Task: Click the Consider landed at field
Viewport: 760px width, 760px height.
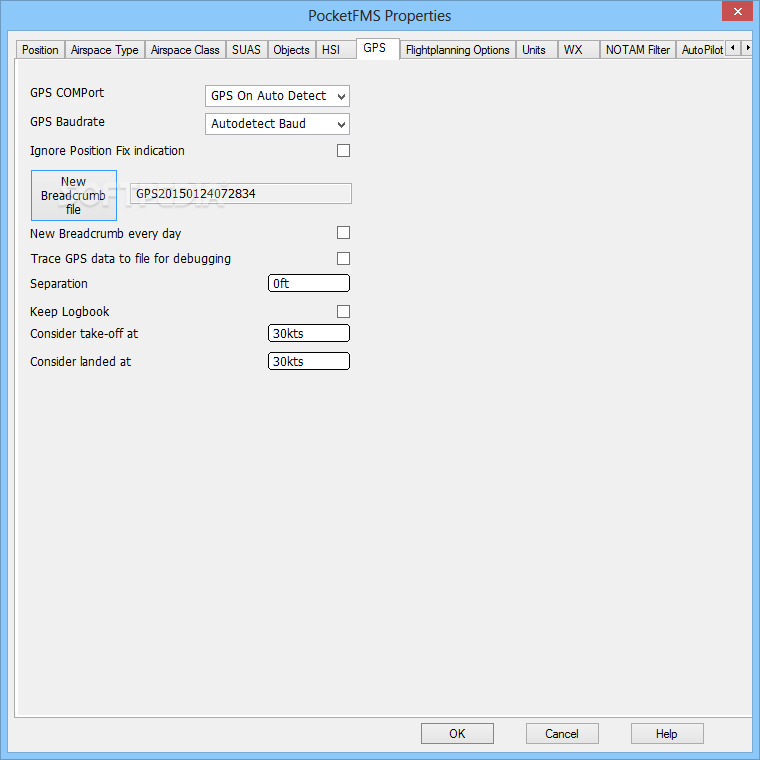Action: (309, 361)
